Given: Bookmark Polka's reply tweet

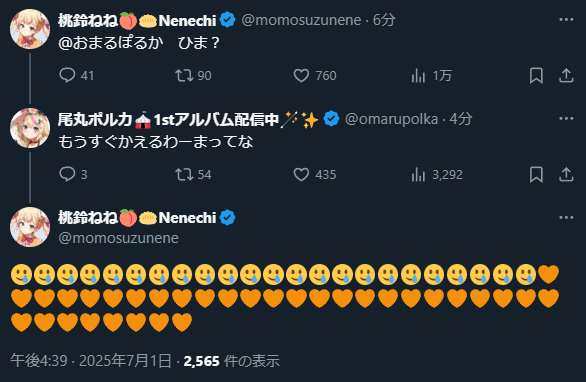Looking at the screenshot, I should point(536,174).
